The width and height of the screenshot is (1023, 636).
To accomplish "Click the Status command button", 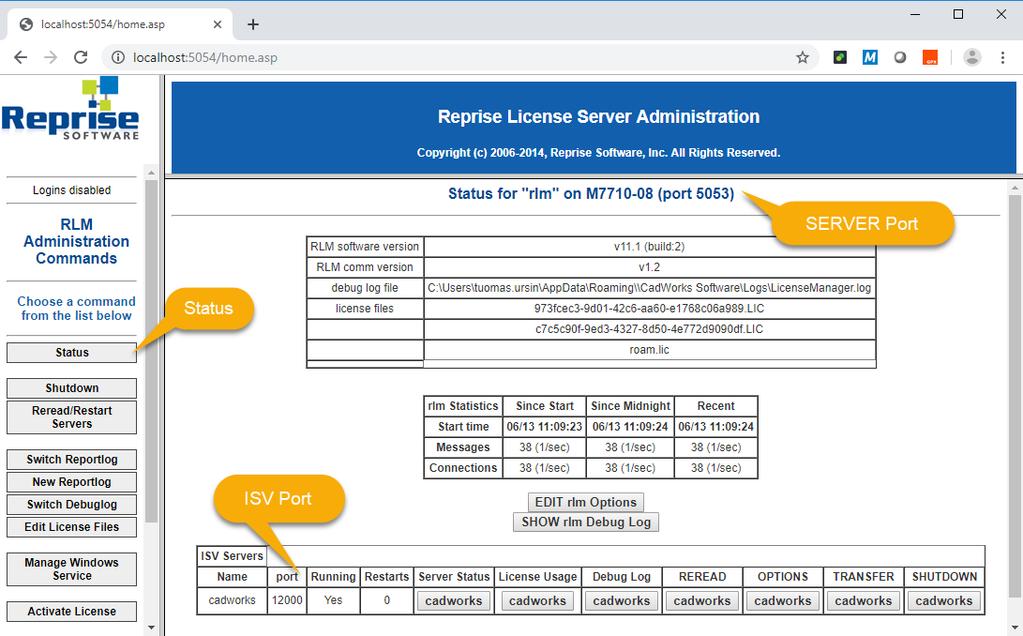I will [x=72, y=352].
